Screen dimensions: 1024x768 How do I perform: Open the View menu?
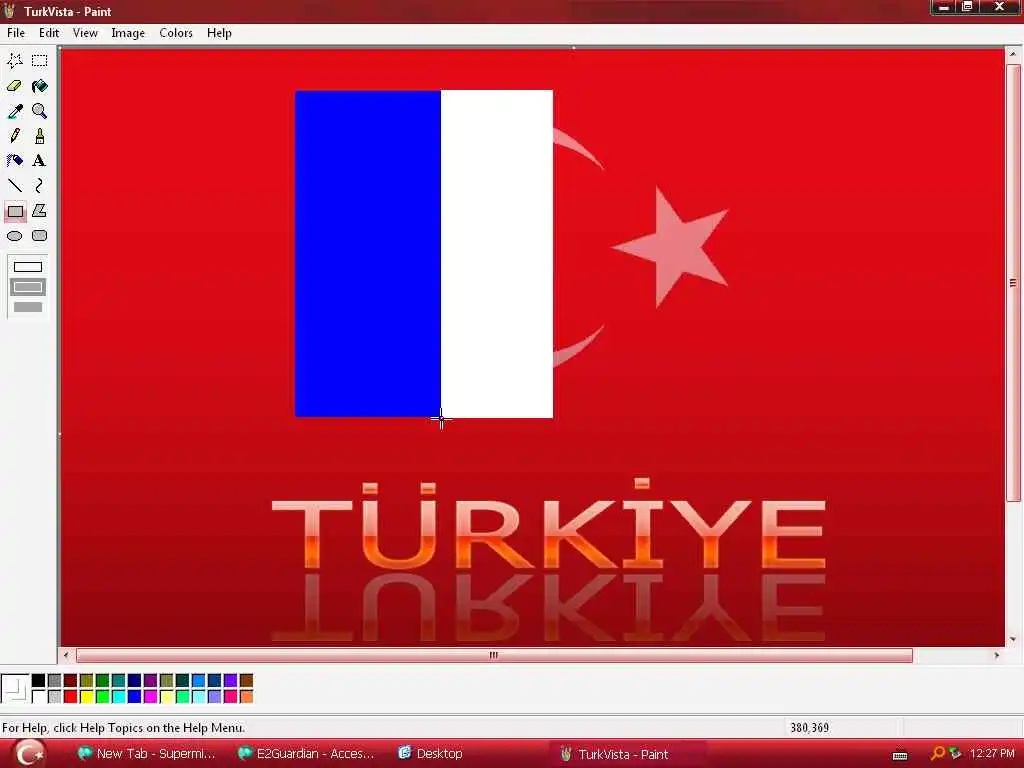(85, 33)
